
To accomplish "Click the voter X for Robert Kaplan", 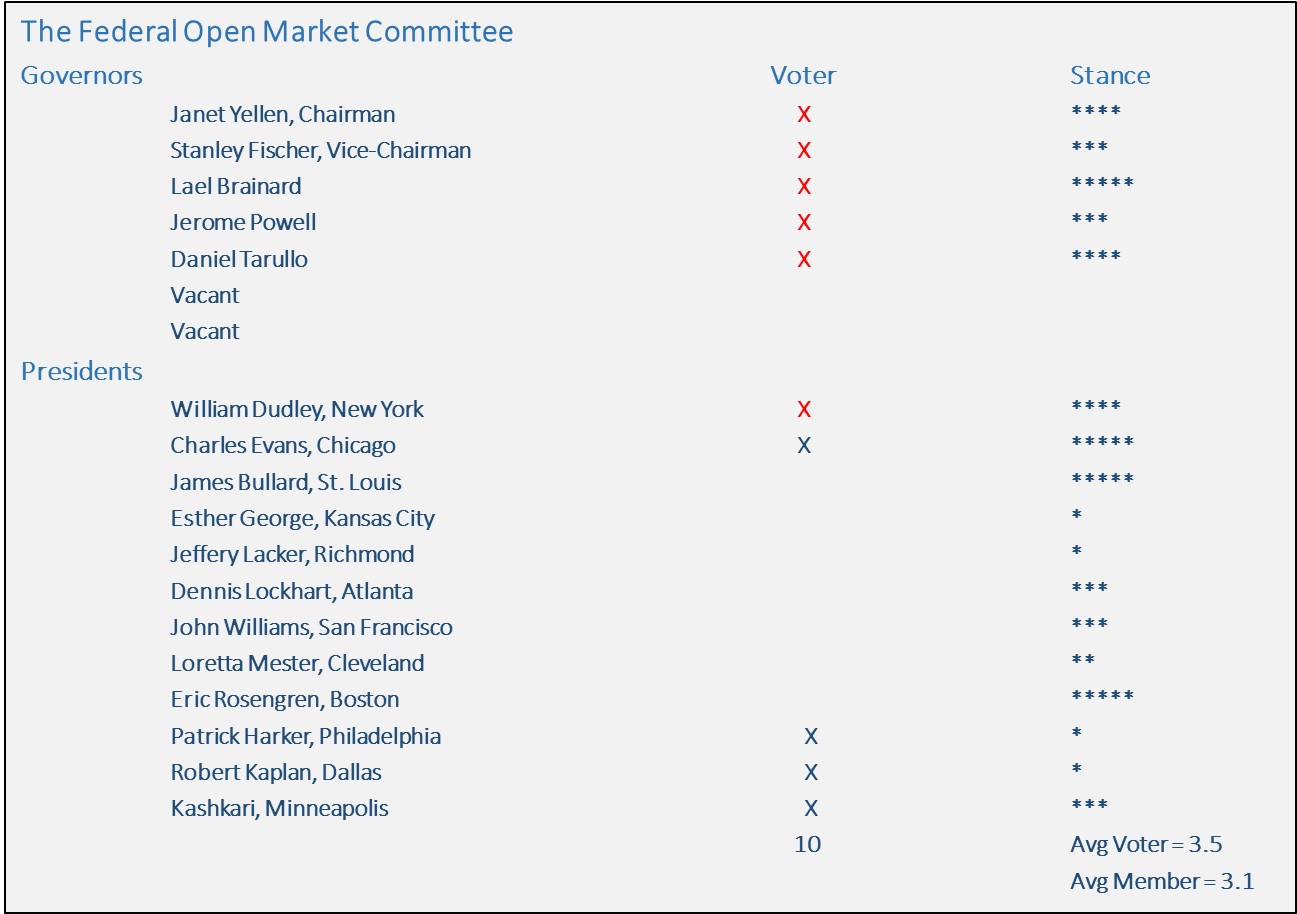I will point(811,773).
